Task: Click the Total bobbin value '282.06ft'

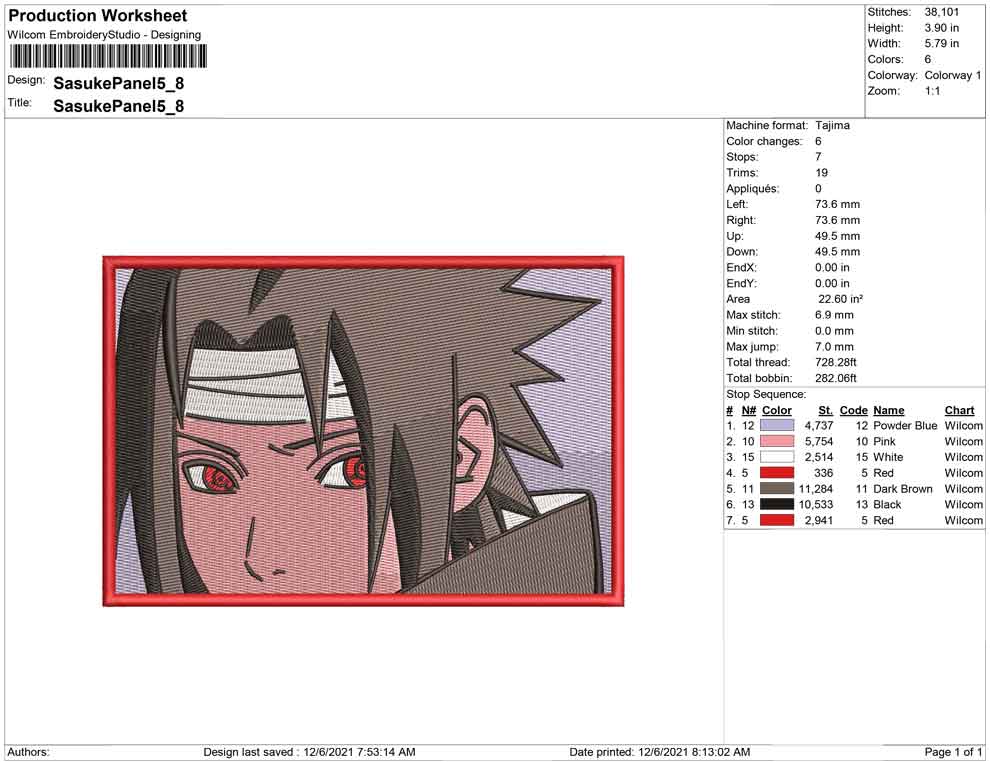Action: 836,378
